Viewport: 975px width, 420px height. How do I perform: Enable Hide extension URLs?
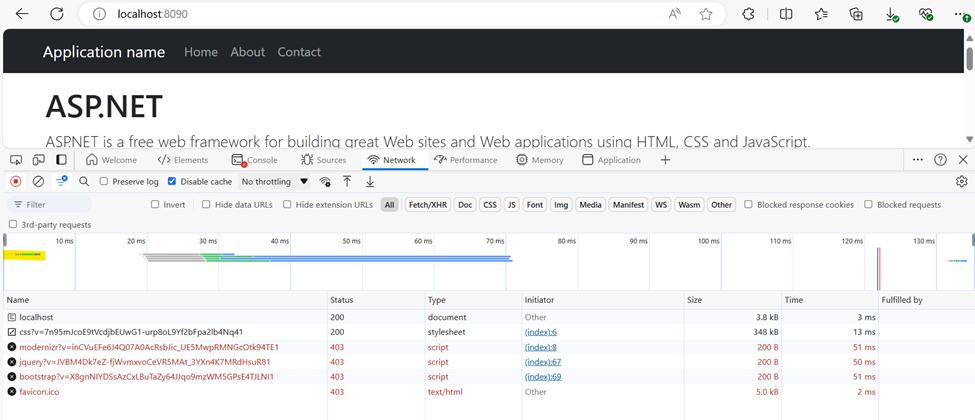[x=287, y=204]
